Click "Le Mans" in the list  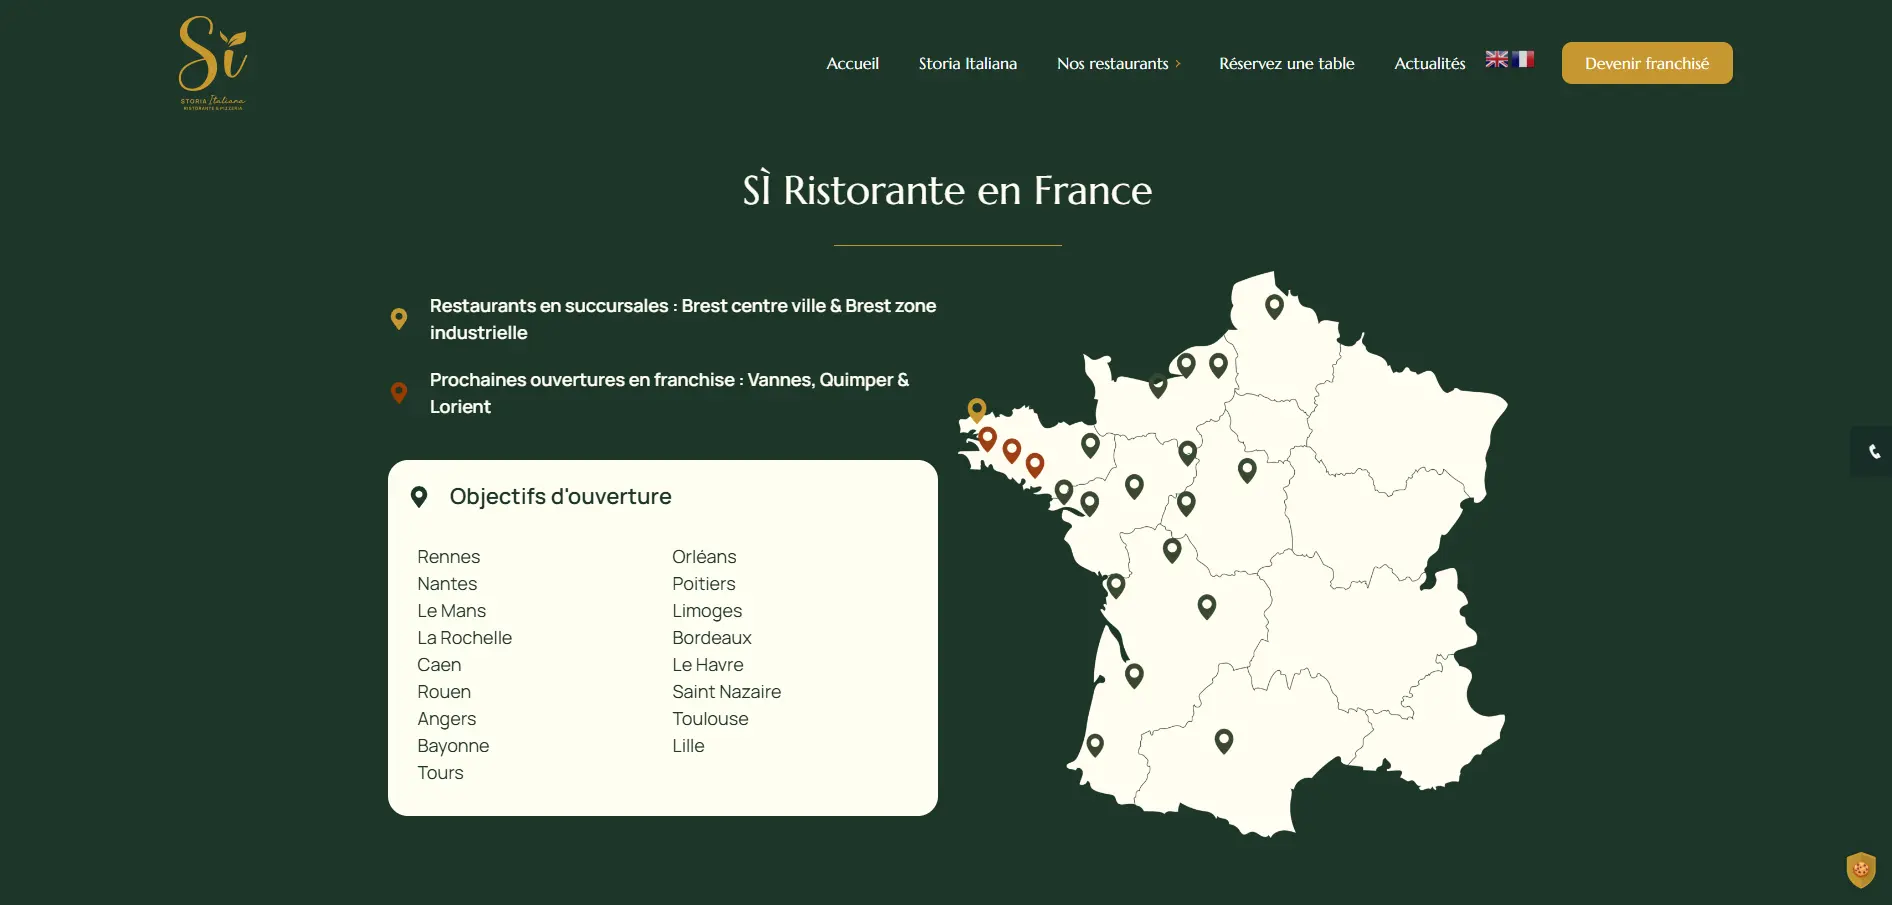(452, 611)
